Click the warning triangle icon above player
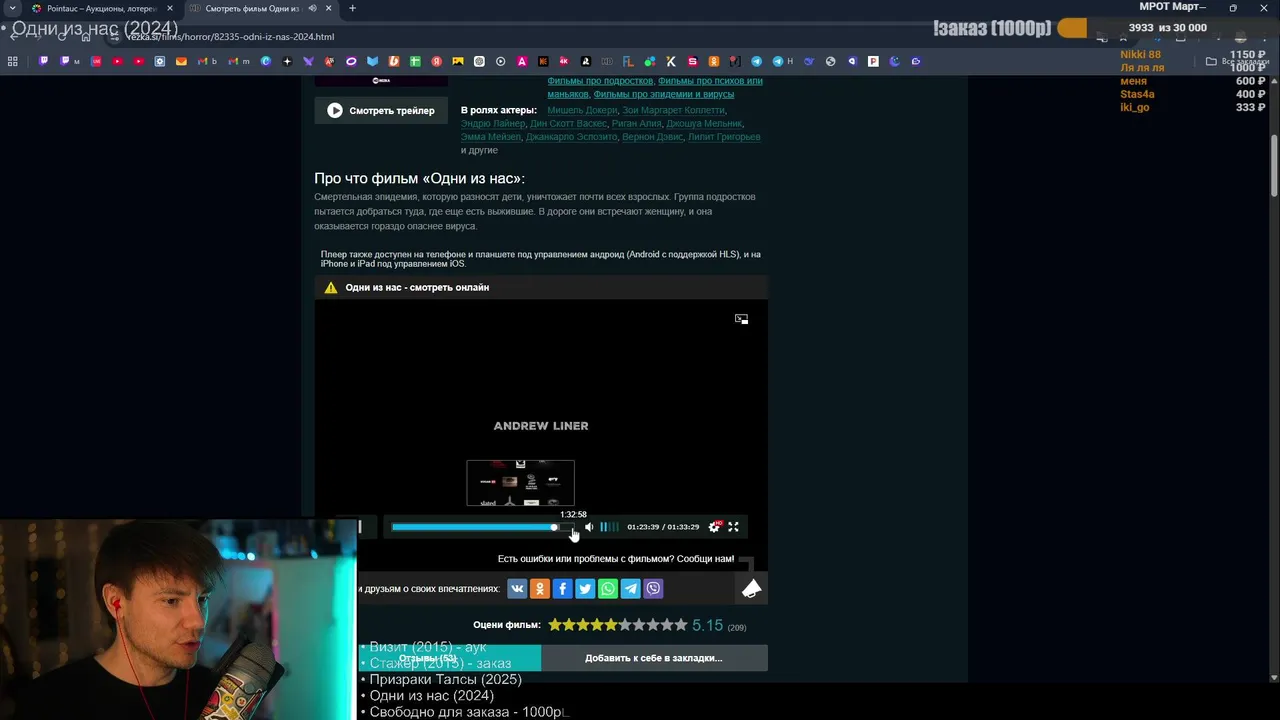 click(x=331, y=288)
